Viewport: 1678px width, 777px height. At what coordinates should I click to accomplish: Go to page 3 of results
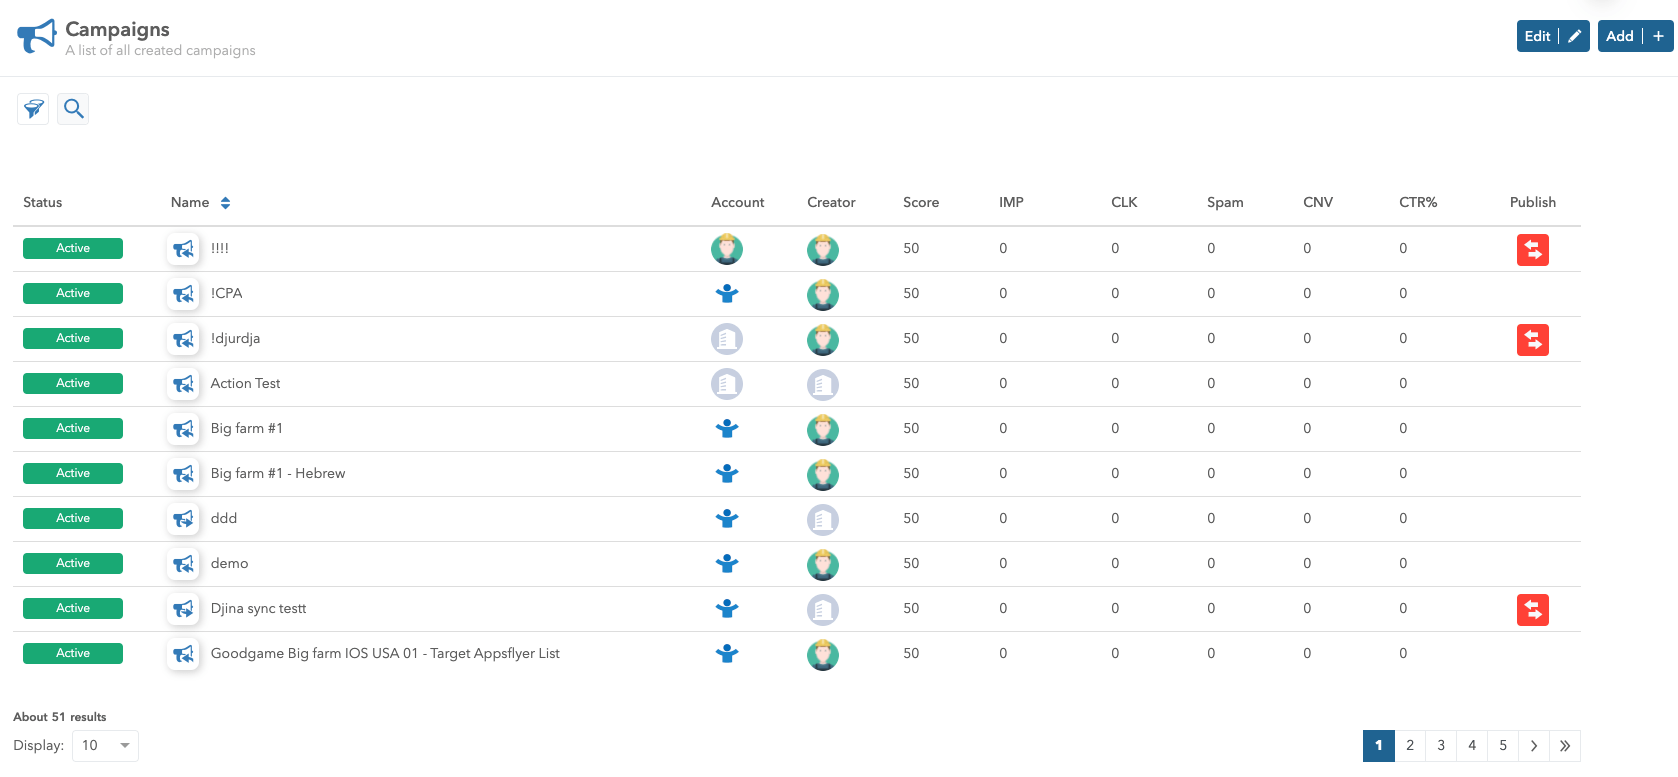pos(1440,746)
